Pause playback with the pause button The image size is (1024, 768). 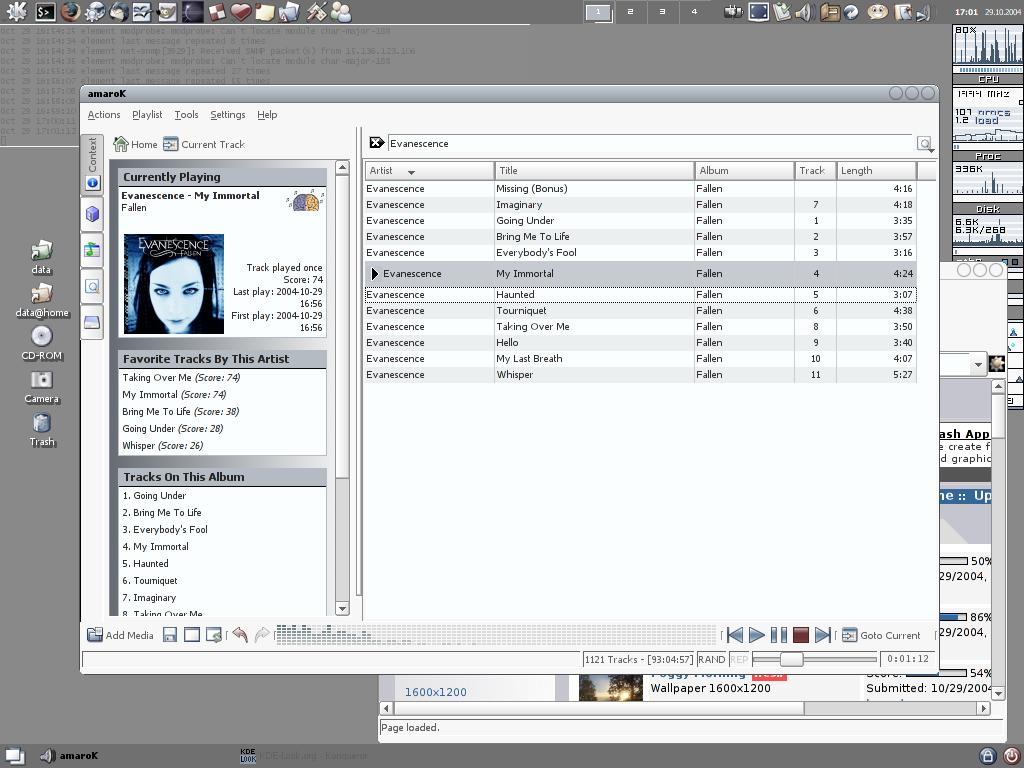778,635
